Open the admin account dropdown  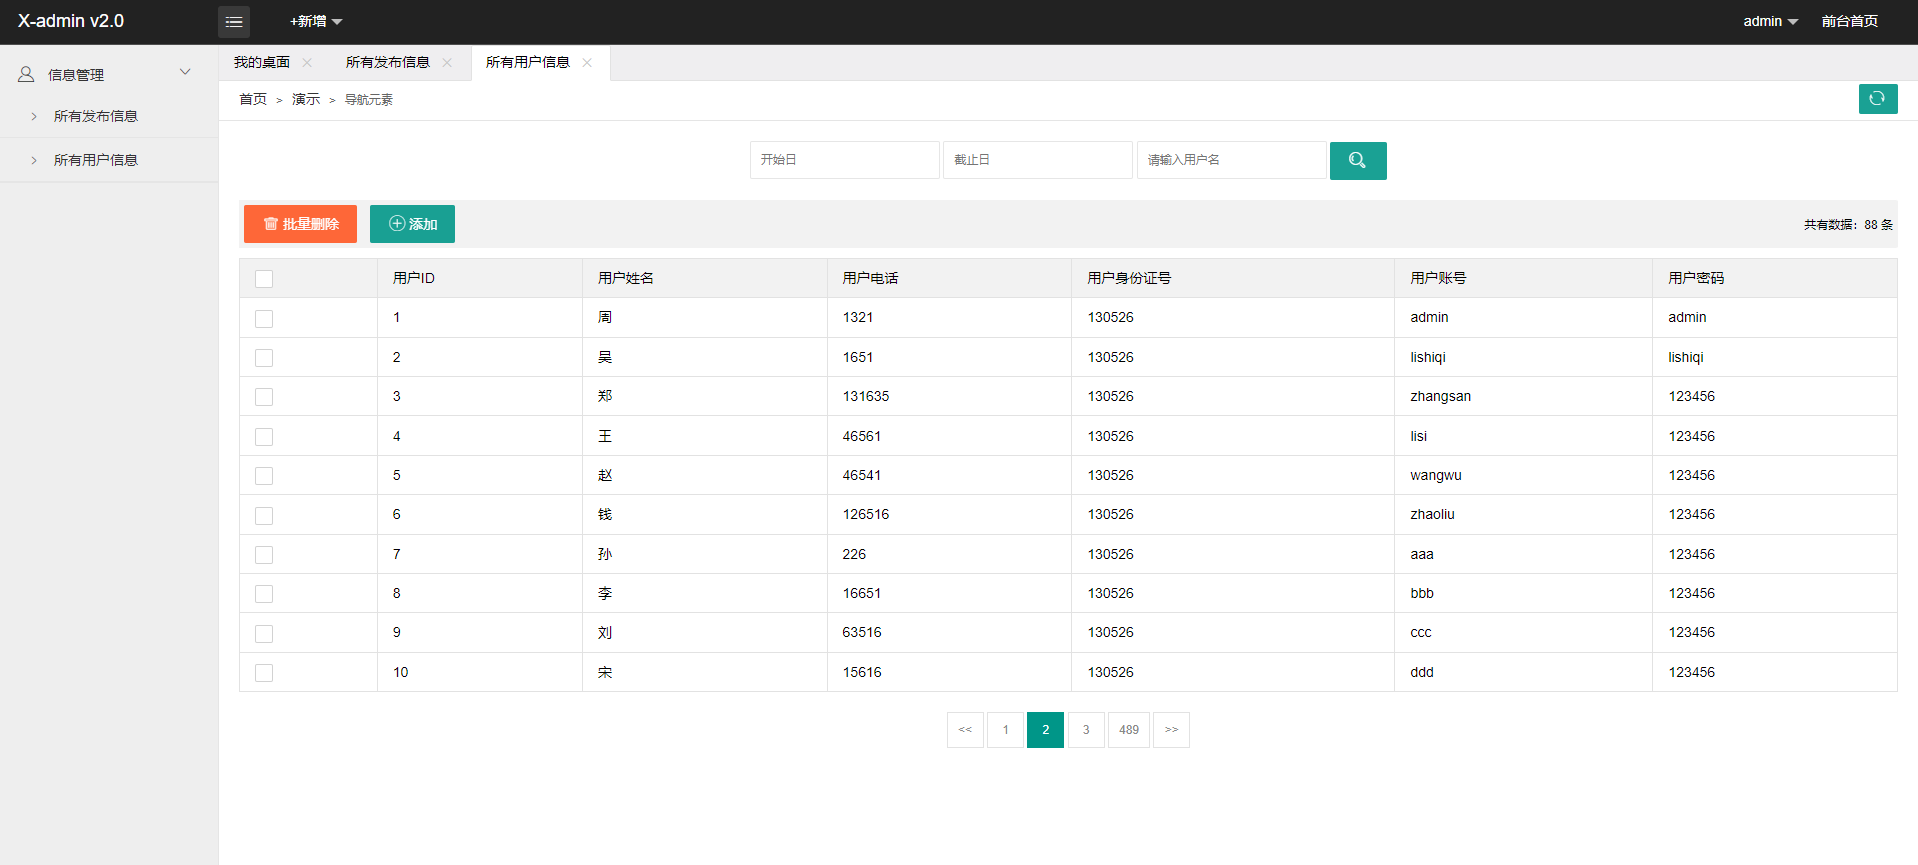1770,21
